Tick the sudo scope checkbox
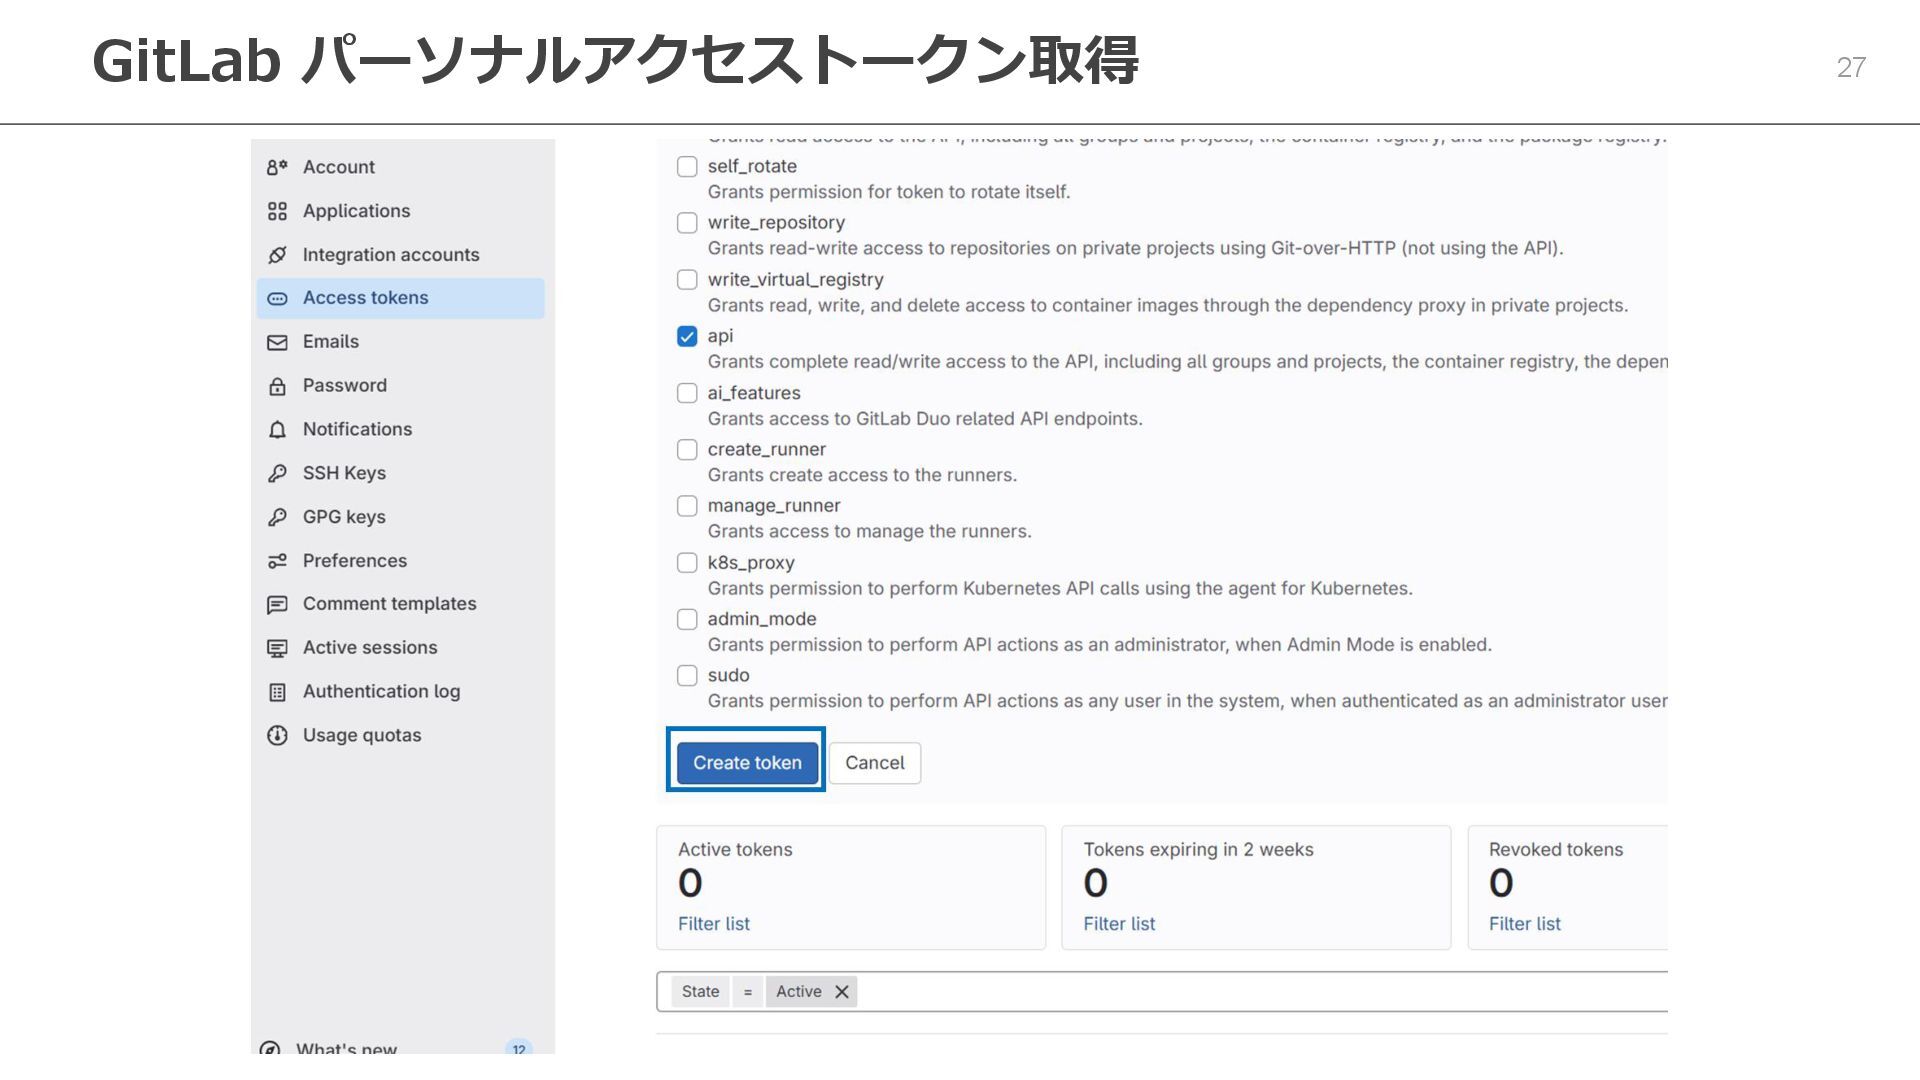1920x1080 pixels. point(687,676)
